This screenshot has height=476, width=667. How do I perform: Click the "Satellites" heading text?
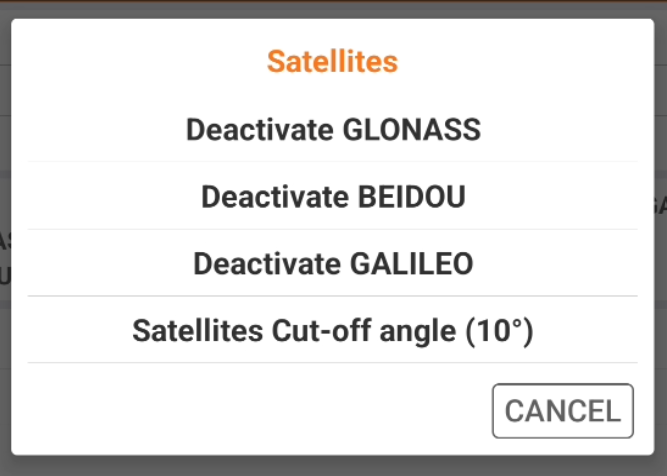coord(332,62)
